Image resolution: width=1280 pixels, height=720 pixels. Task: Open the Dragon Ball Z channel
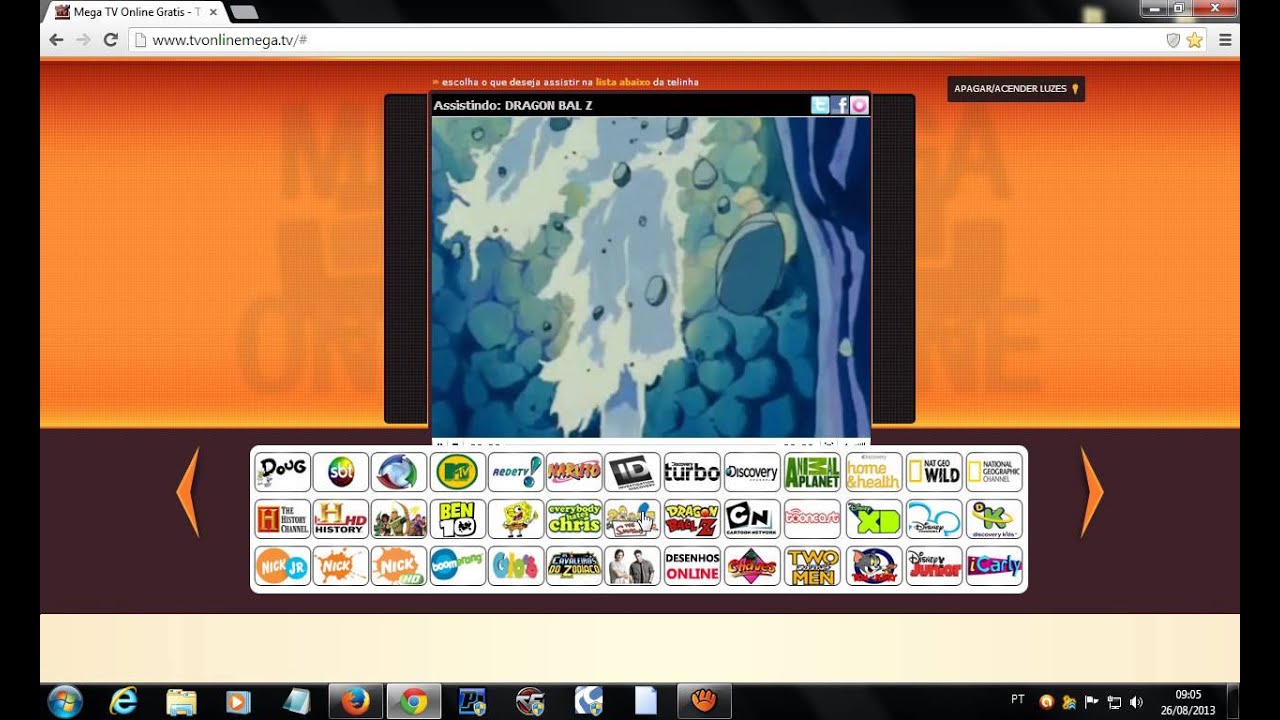[692, 519]
